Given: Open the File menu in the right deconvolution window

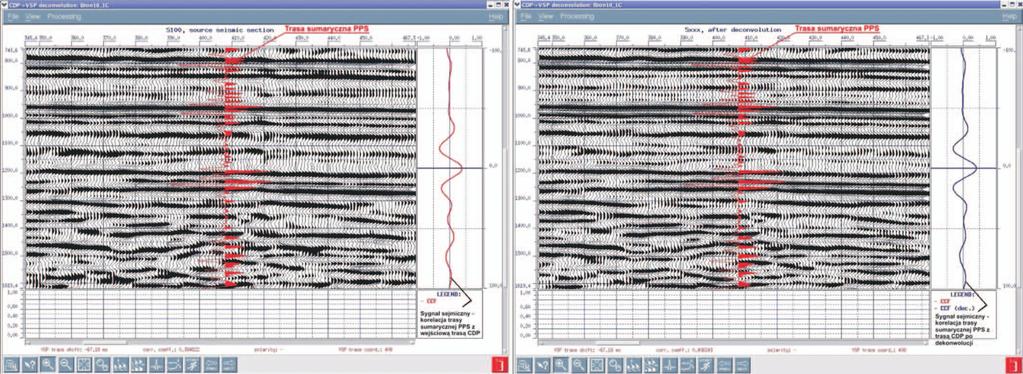Looking at the screenshot, I should (x=525, y=16).
